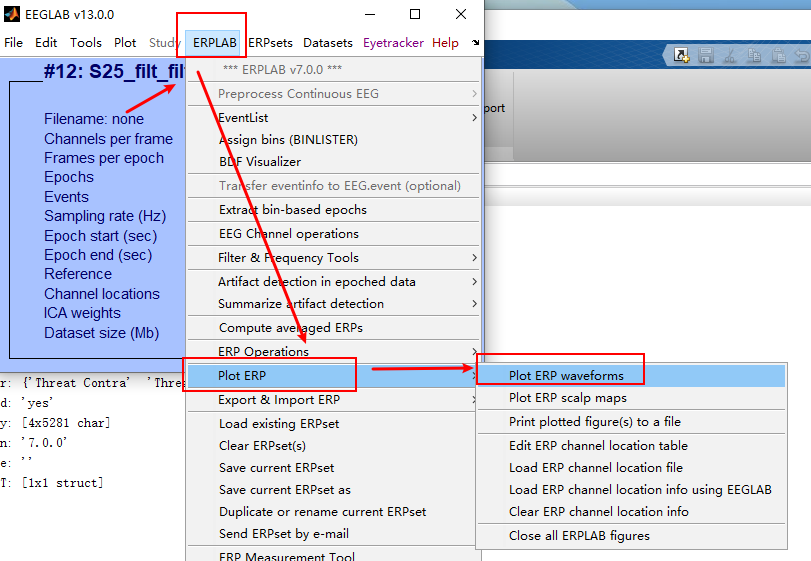Select Load ERP channel location info using EEGLAB
Image resolution: width=811 pixels, height=561 pixels.
click(631, 490)
